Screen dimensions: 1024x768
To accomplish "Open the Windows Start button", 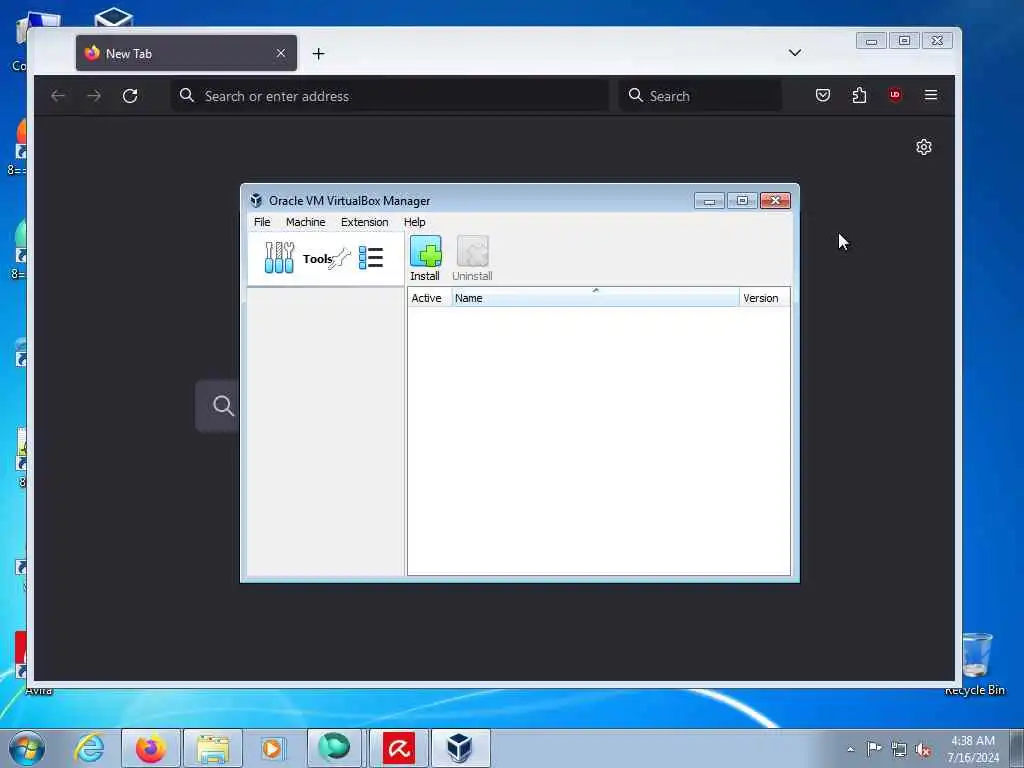I will [x=27, y=748].
